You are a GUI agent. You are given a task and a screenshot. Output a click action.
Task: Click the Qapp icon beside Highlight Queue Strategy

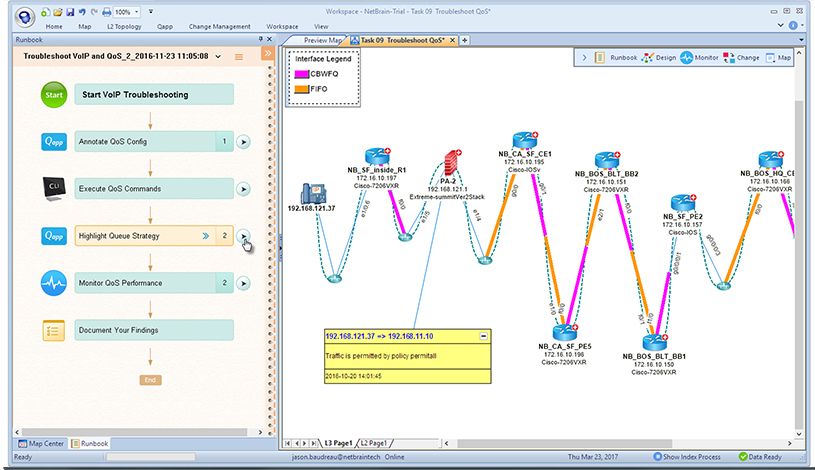[54, 236]
